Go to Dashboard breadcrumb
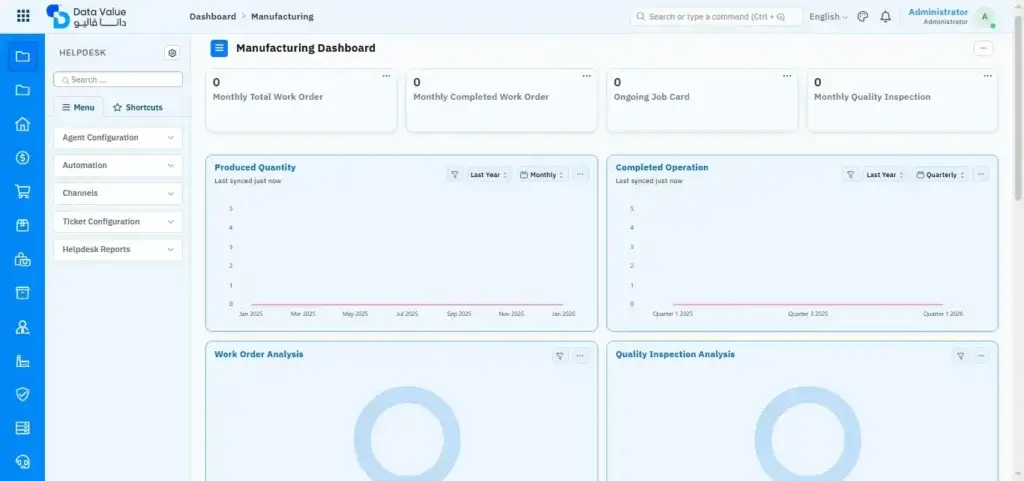 pos(212,16)
